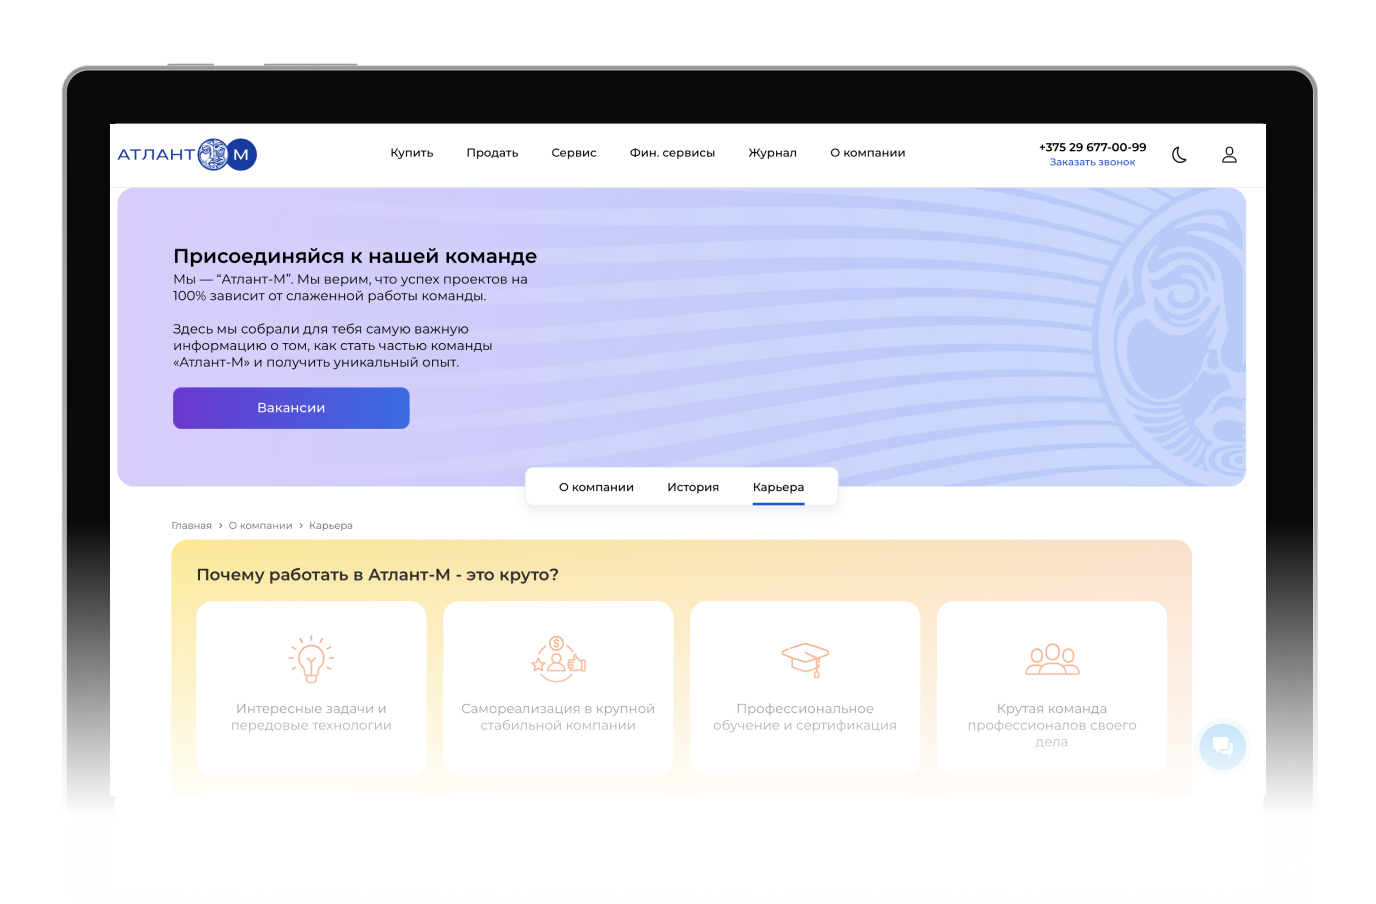Click the team of professionals icon
Screen dimensions: 1376x904
pos(1052,659)
